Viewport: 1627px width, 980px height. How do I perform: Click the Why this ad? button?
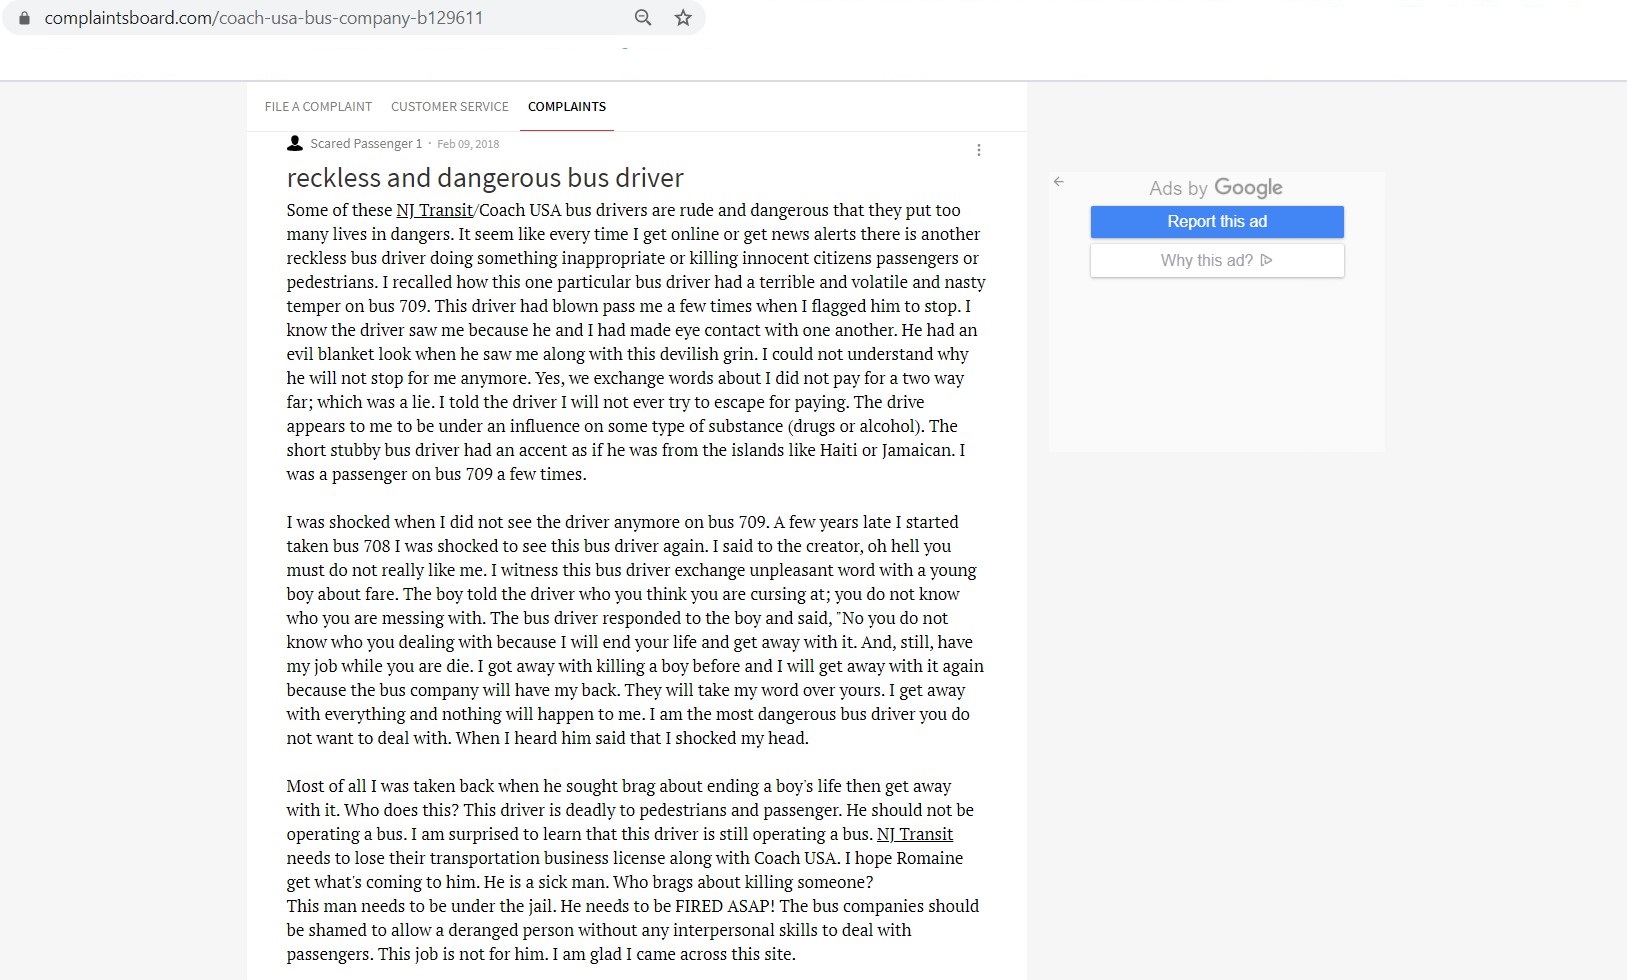pyautogui.click(x=1217, y=261)
